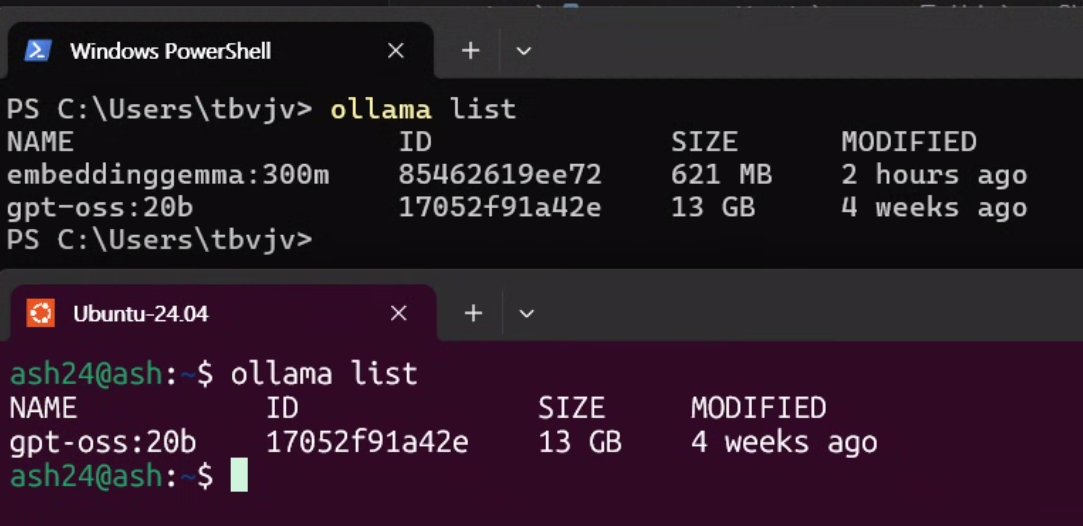This screenshot has height=526, width=1083.
Task: Click the ID 85462619ee72 in PowerShell
Action: (500, 175)
